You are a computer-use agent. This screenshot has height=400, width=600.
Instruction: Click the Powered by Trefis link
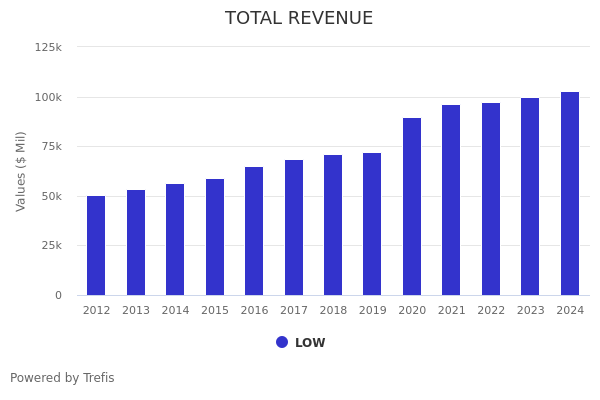(x=62, y=378)
